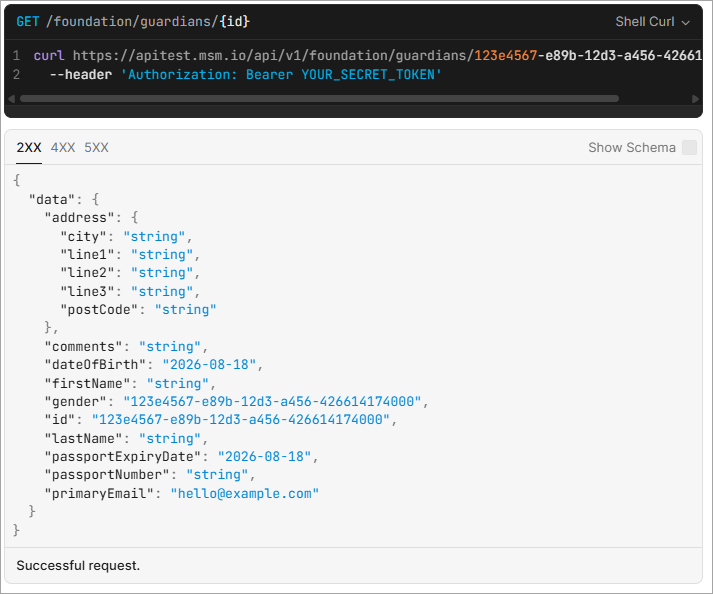Switch to the 5XX response tab
Viewport: 713px width, 594px height.
click(x=96, y=147)
